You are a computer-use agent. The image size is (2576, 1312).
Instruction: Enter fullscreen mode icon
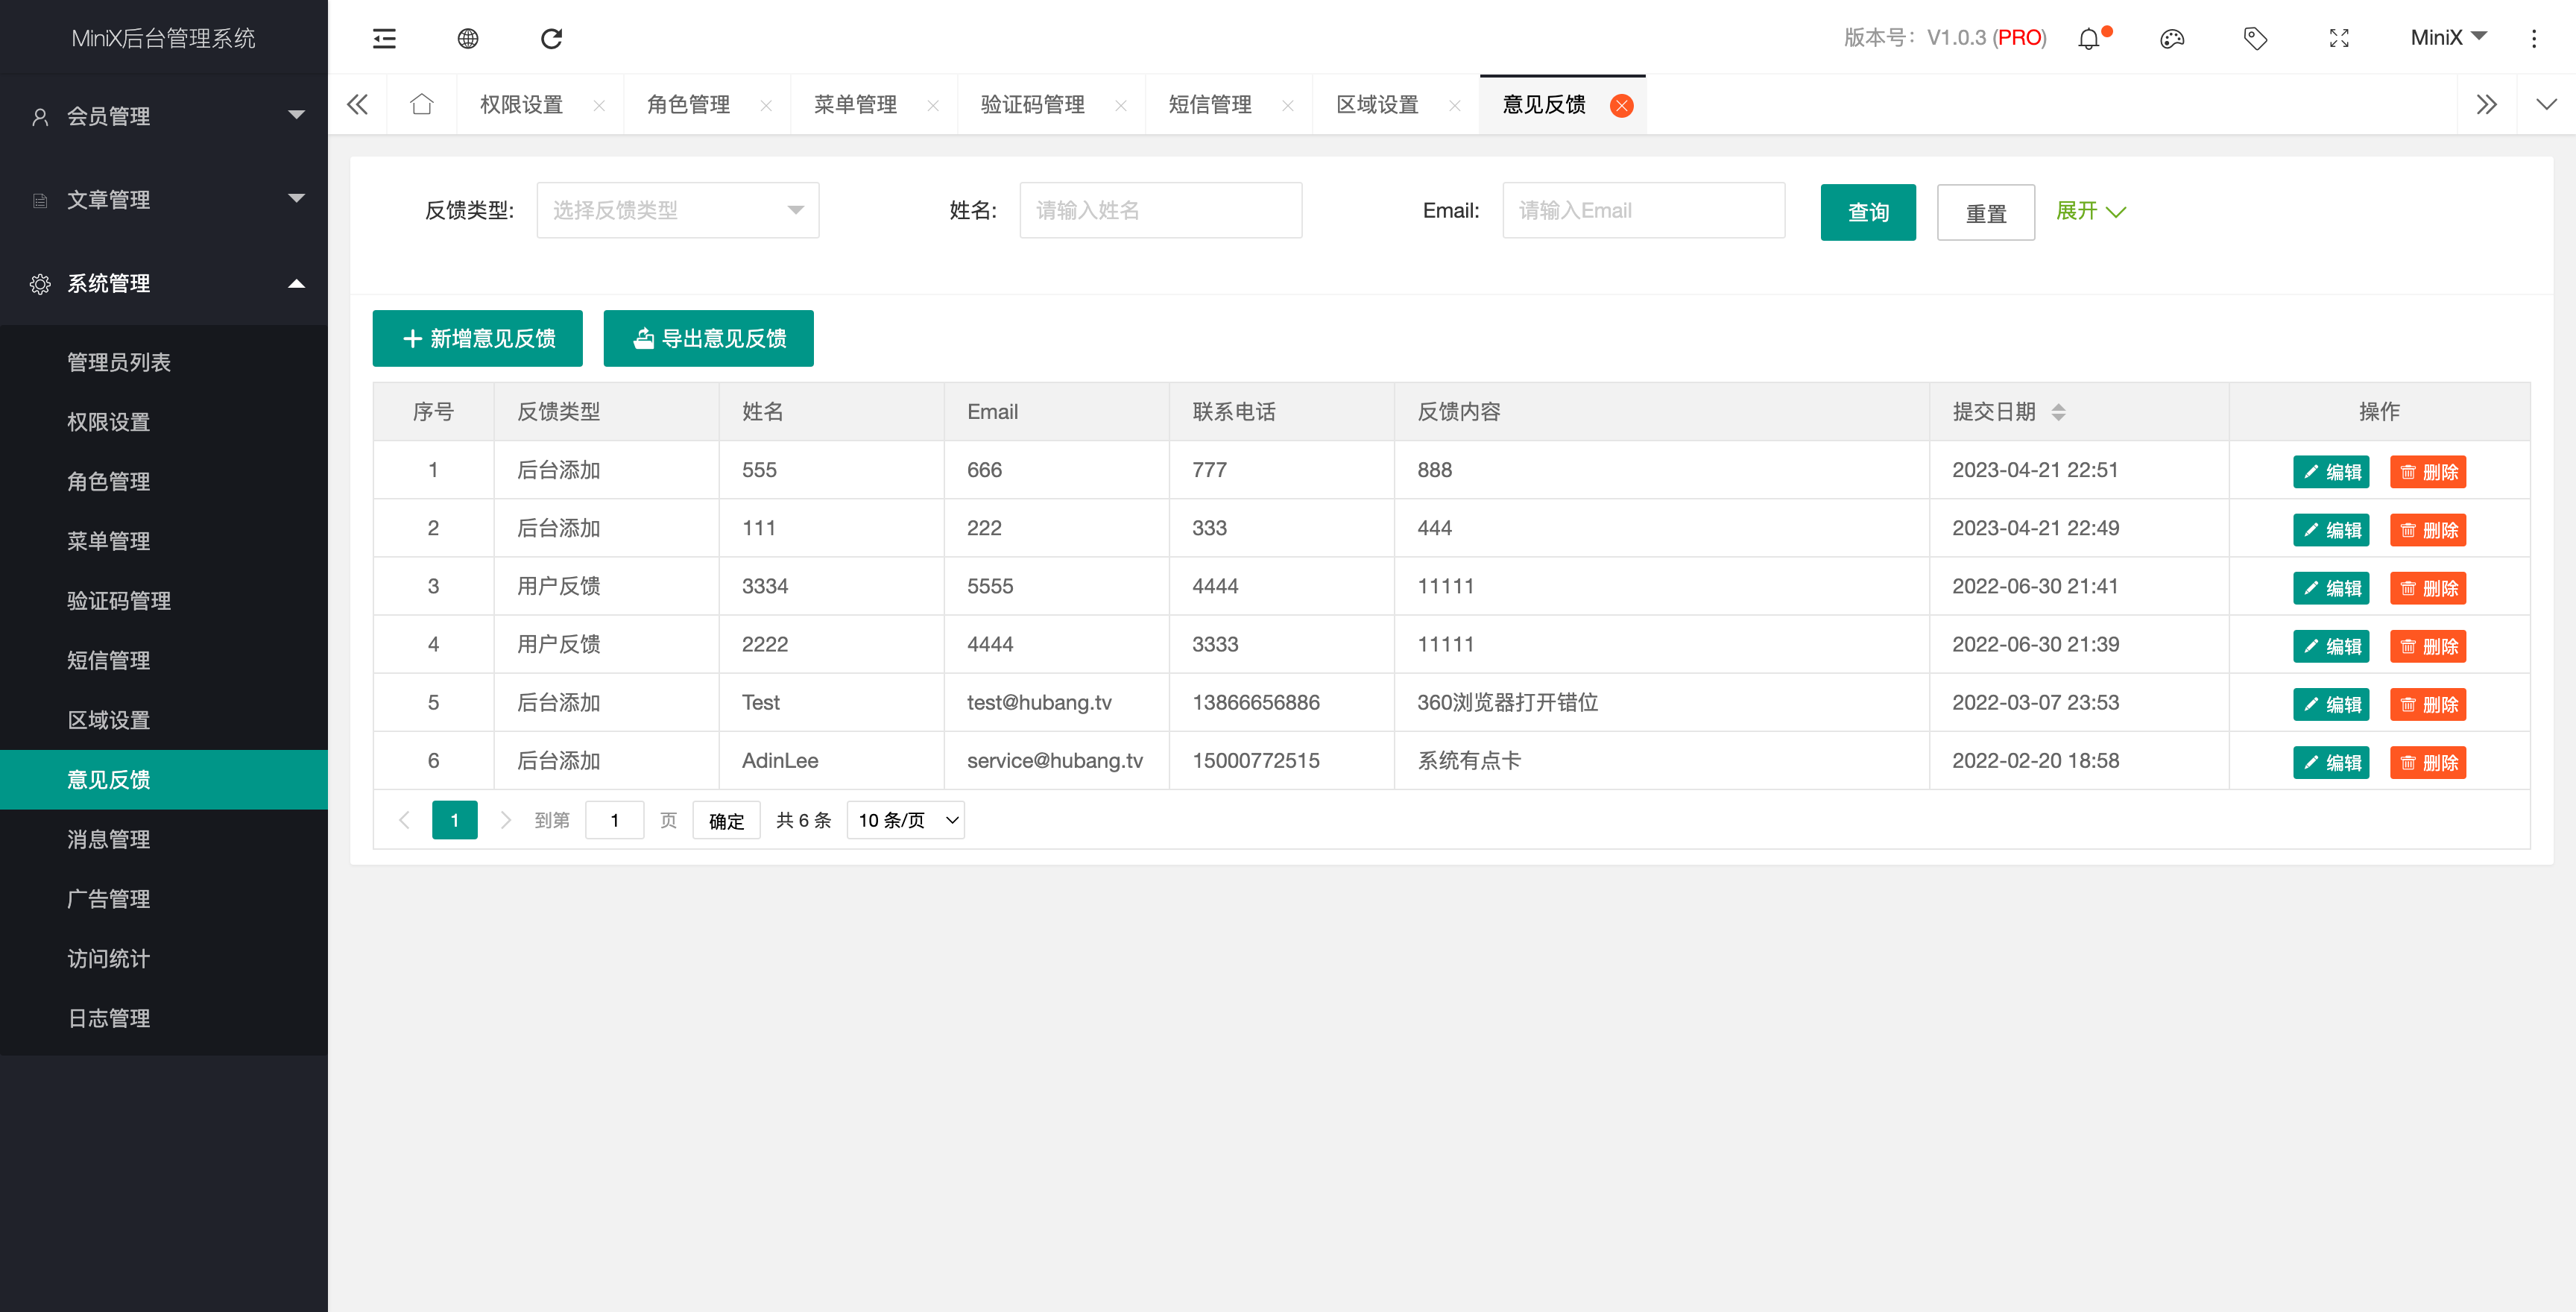tap(2339, 38)
